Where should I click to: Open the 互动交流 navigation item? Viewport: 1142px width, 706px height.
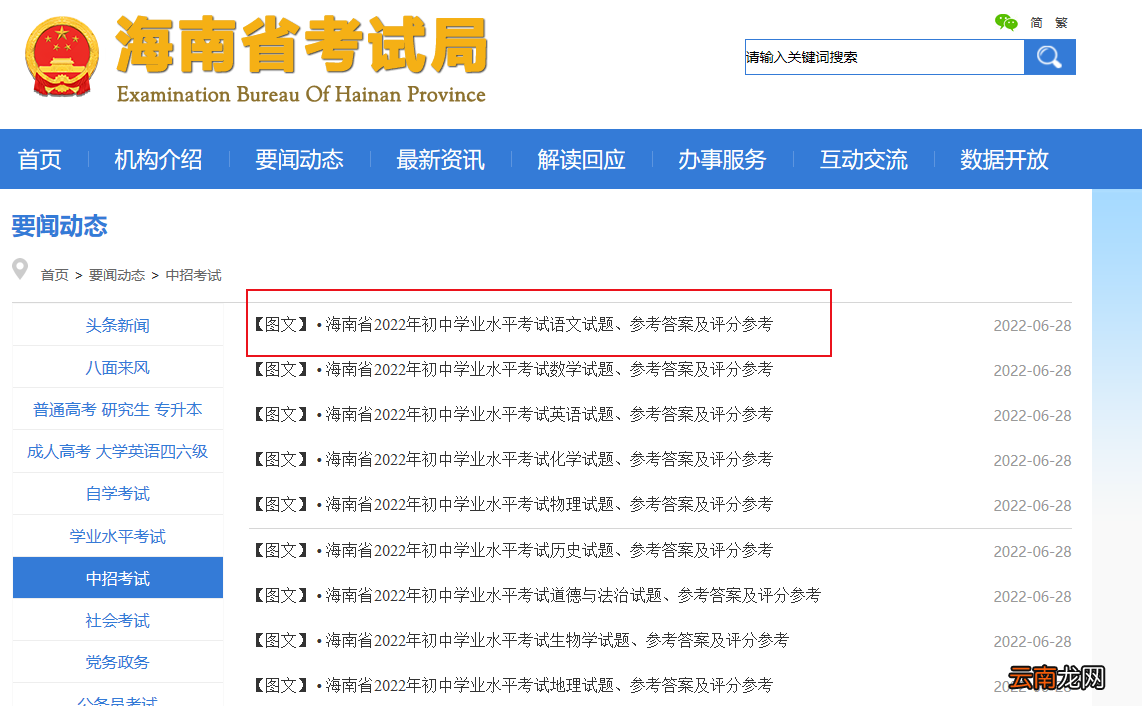863,160
